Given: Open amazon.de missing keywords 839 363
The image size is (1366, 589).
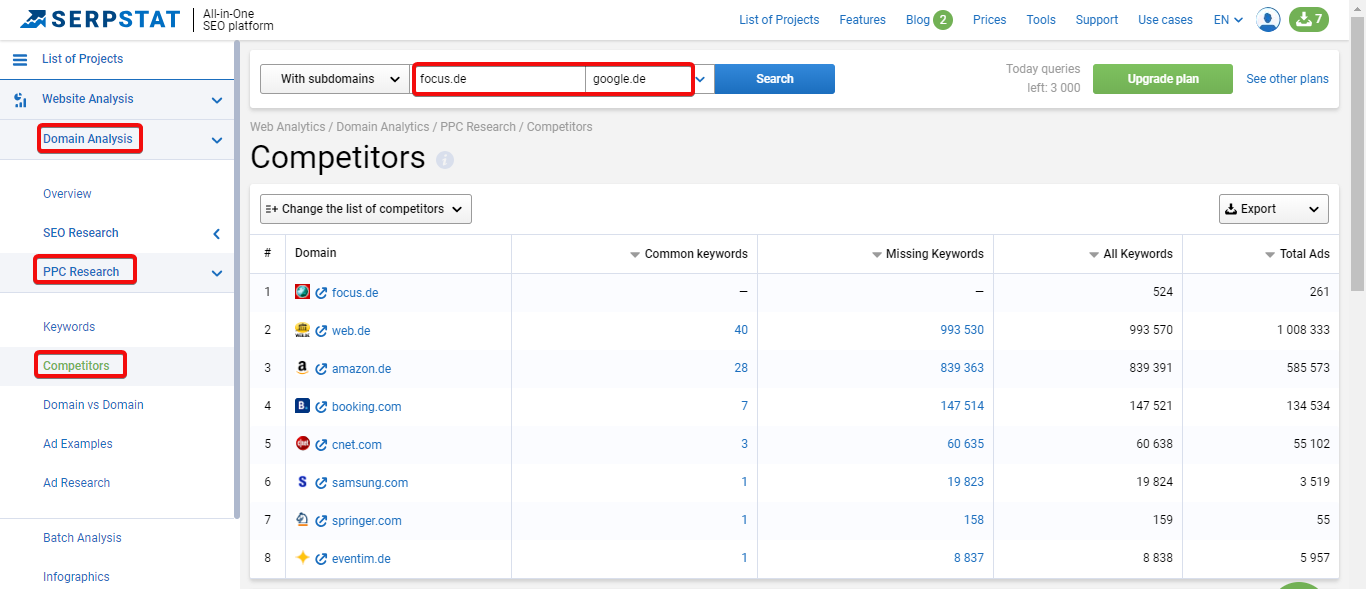Looking at the screenshot, I should click(x=962, y=368).
